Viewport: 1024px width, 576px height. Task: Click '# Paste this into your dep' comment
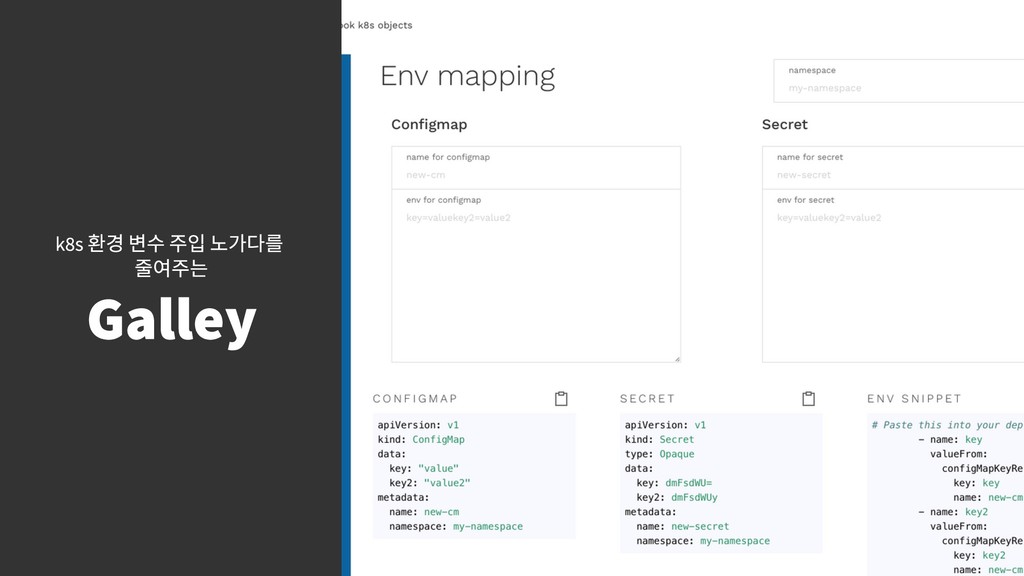coord(948,425)
